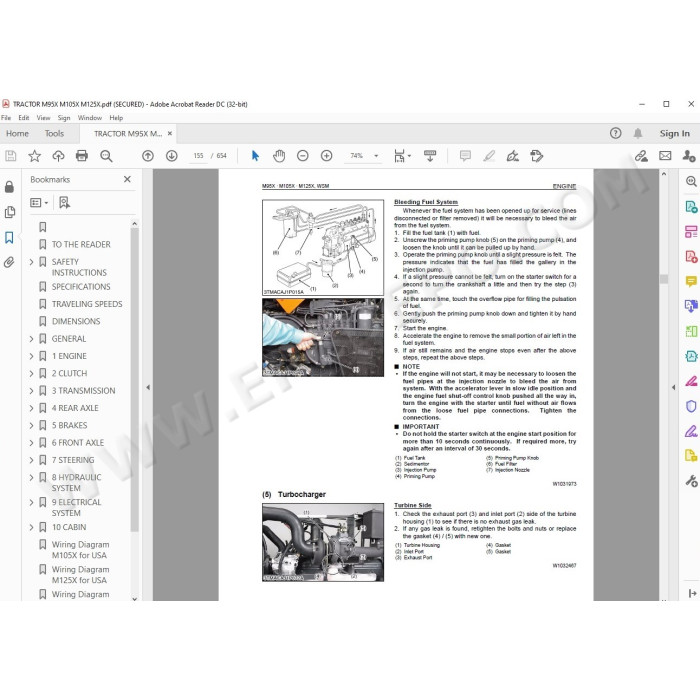Expand SAFETY INSTRUCTIONS bookmark
Screen dimensions: 700x700
pos(31,262)
